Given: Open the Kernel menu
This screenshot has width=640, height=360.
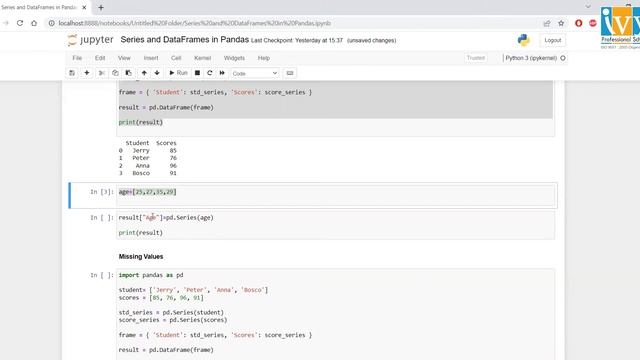Looking at the screenshot, I should 203,58.
